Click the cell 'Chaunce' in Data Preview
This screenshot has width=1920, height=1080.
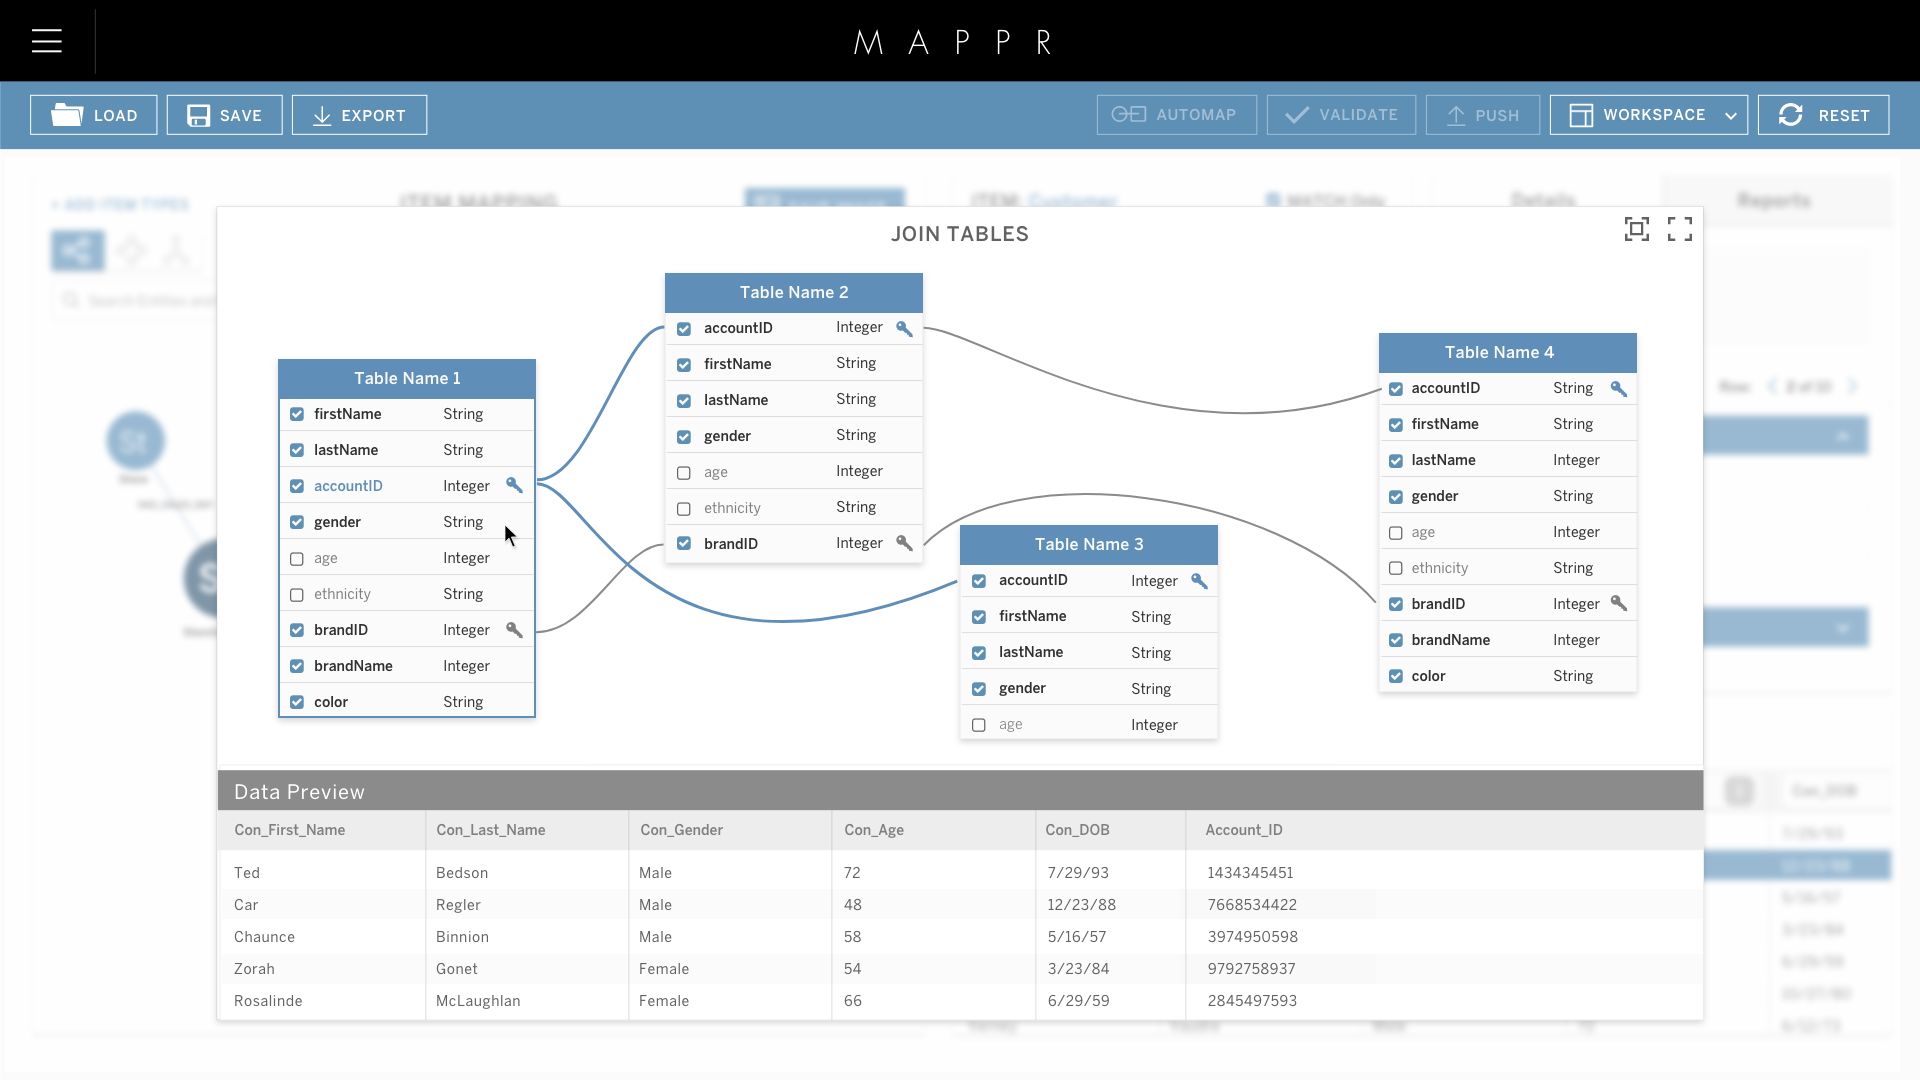pos(264,937)
